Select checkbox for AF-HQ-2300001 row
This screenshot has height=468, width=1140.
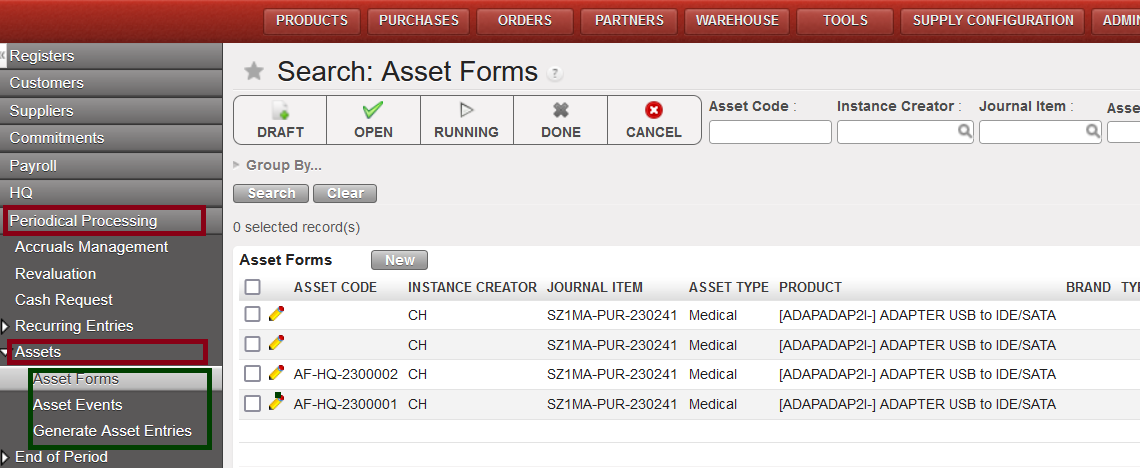click(x=252, y=404)
